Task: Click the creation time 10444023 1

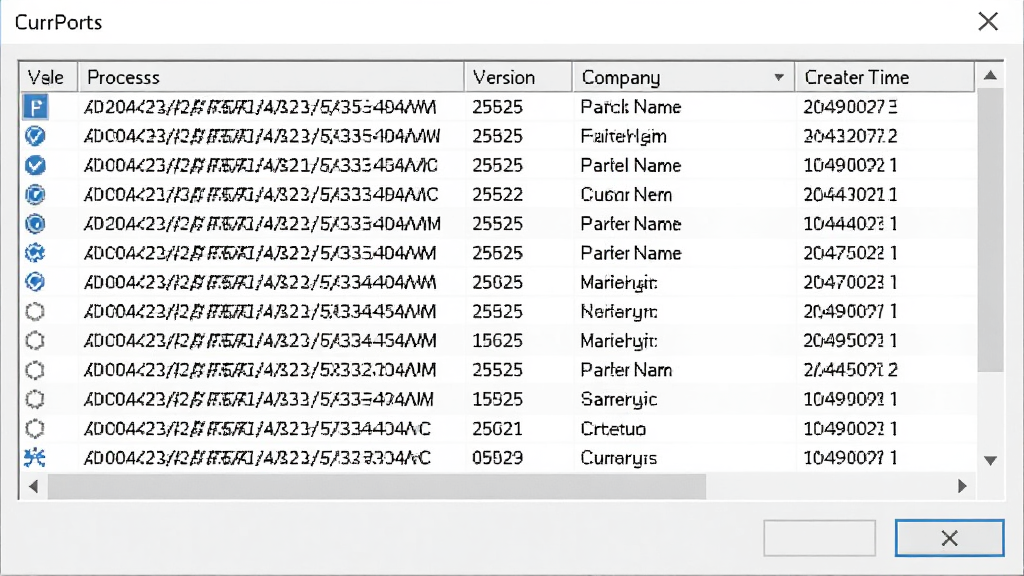Action: [x=850, y=224]
